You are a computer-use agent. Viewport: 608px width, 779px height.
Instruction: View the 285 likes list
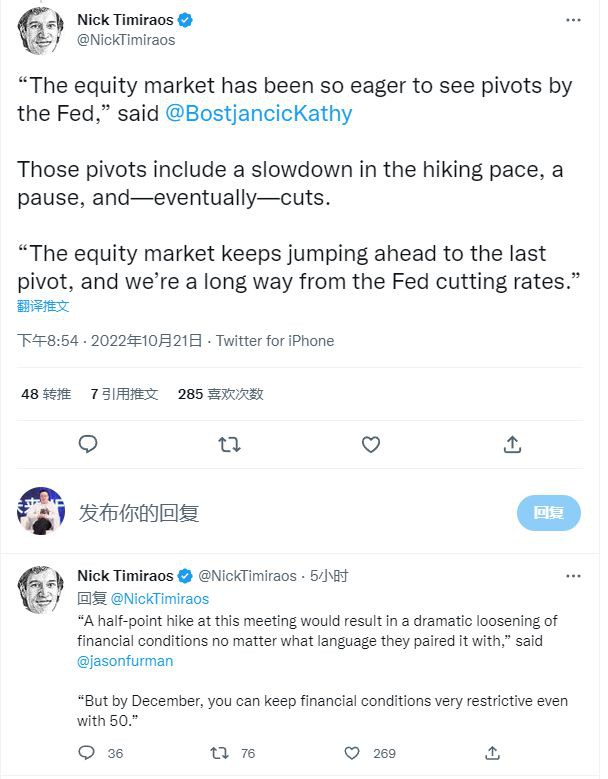pos(220,394)
